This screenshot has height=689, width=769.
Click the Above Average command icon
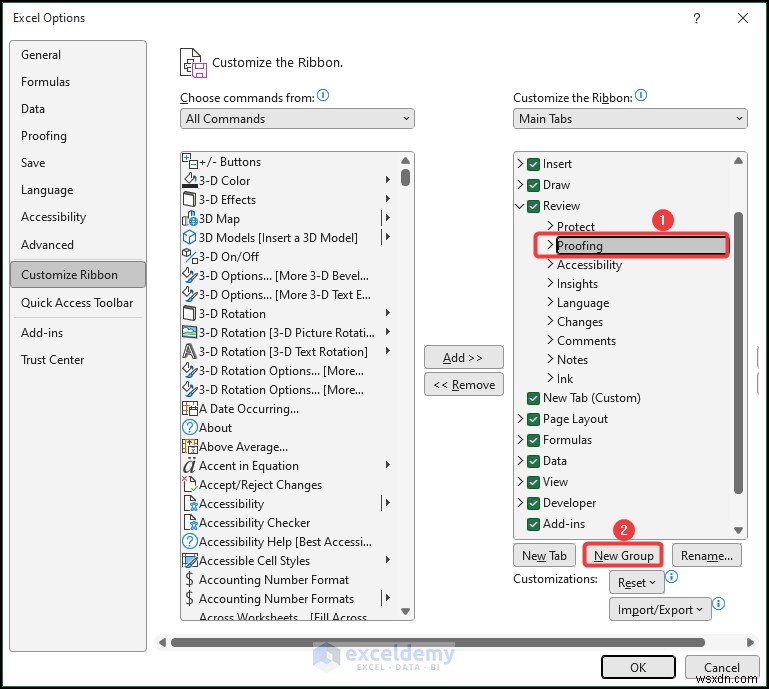coord(189,446)
